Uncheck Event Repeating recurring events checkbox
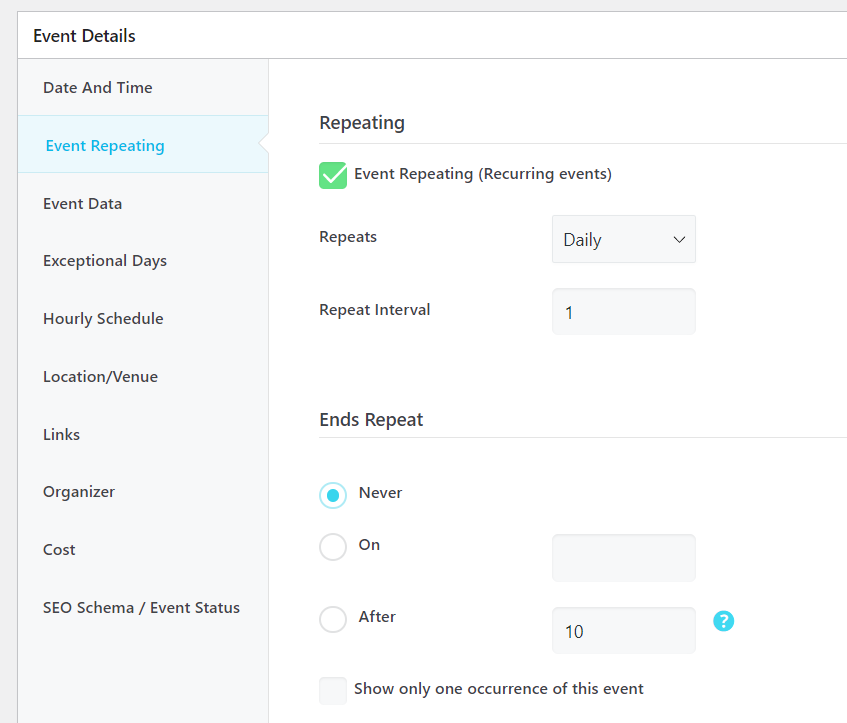 [333, 175]
